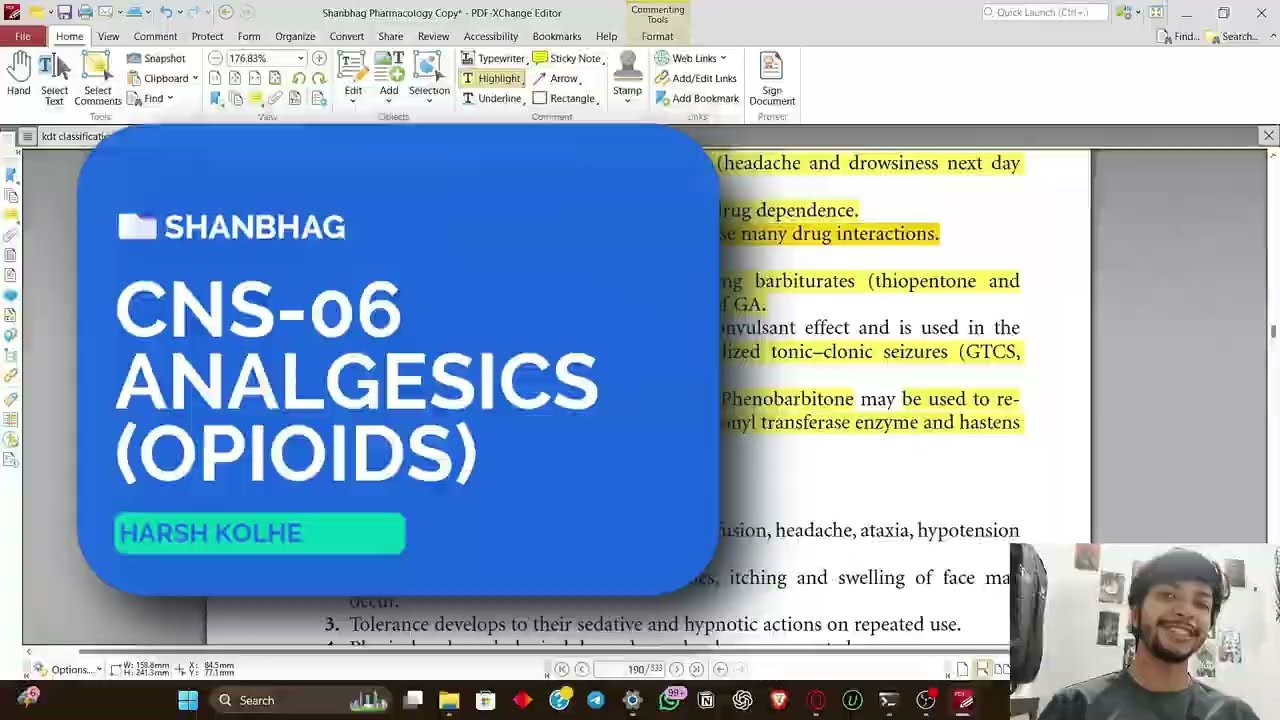Click Sign Document
Screen dimensions: 1280x720
click(x=772, y=79)
